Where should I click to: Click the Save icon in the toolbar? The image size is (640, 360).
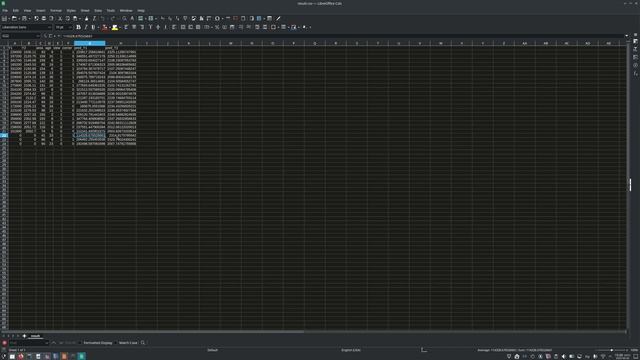pos(24,18)
